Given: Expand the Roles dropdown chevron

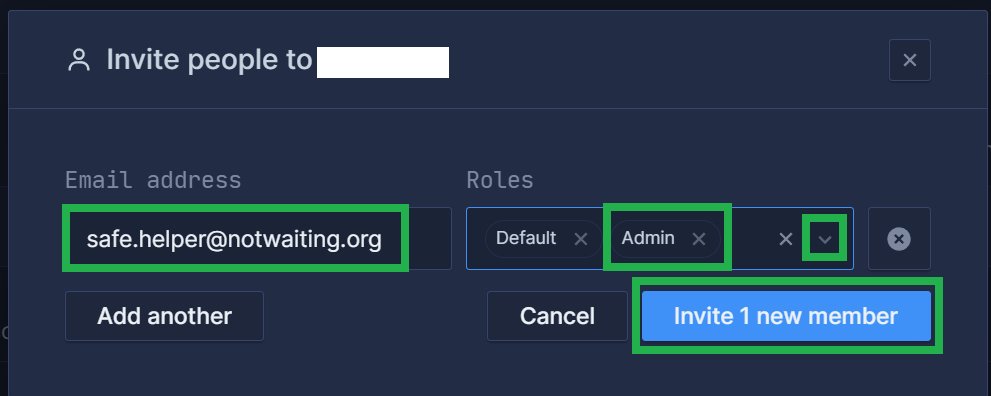Looking at the screenshot, I should point(824,239).
